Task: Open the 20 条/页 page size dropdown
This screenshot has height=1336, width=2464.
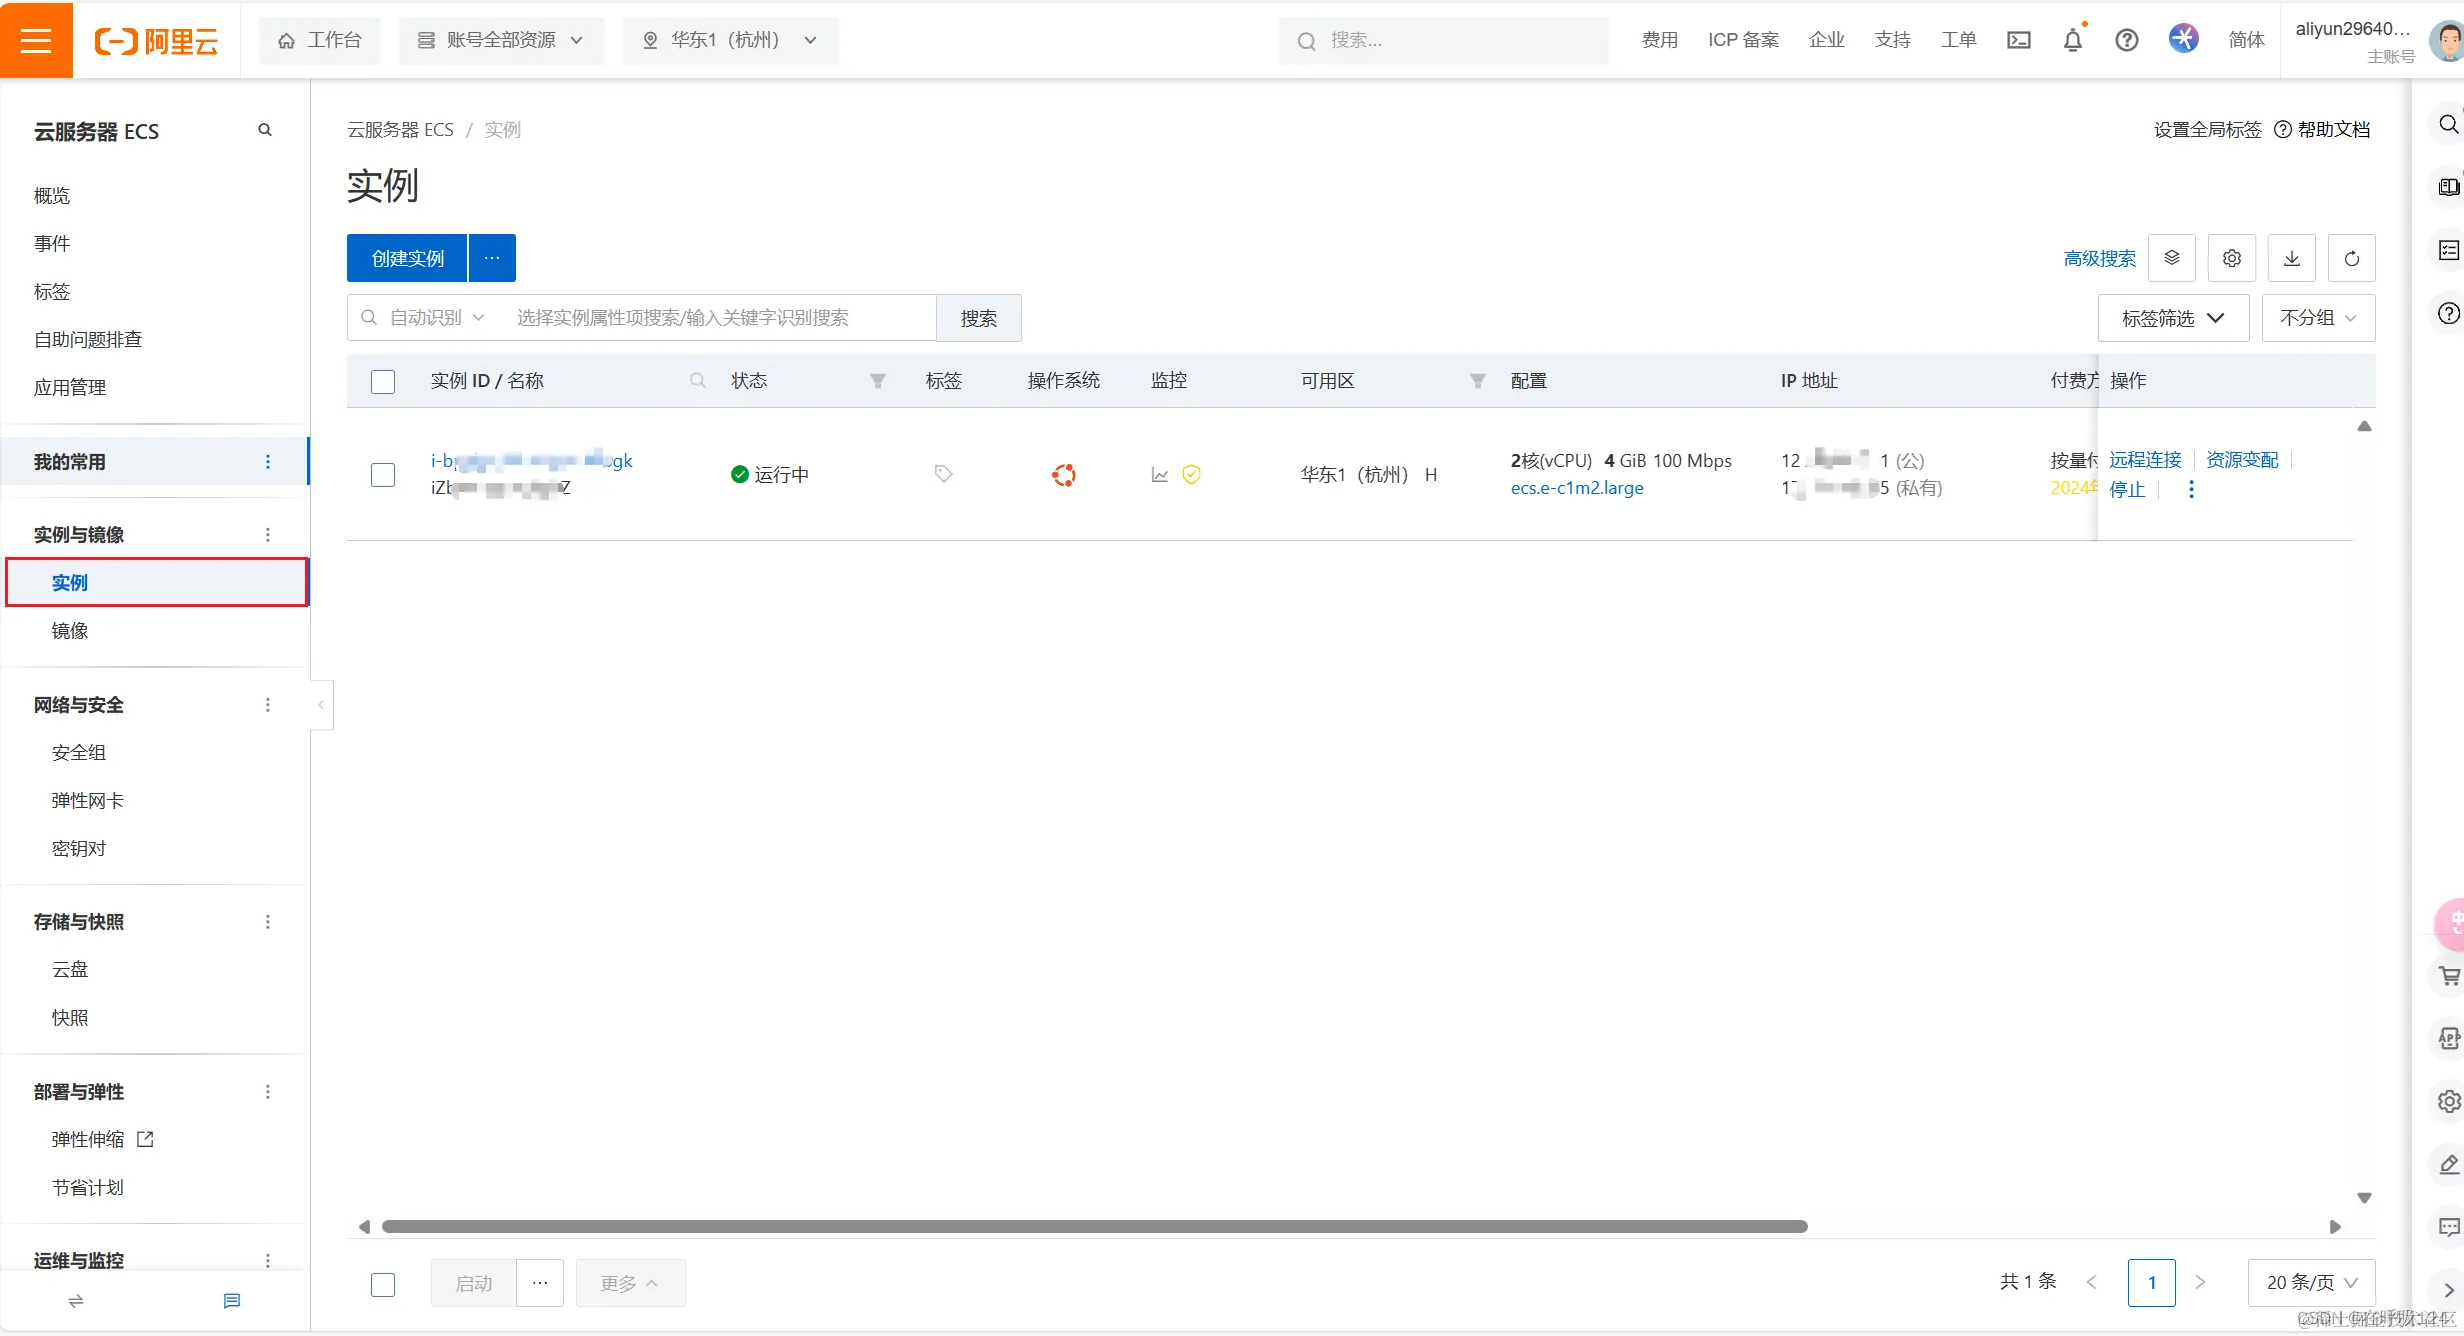Action: [2311, 1282]
